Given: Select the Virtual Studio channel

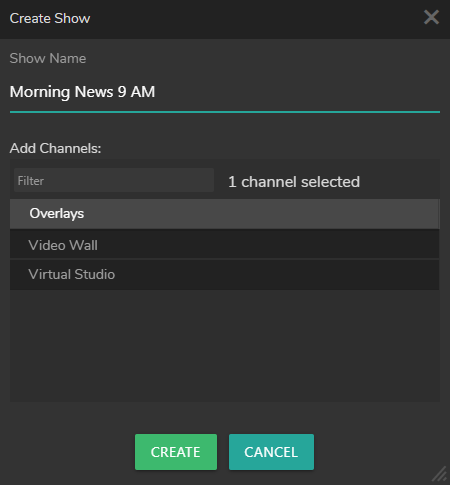Looking at the screenshot, I should [225, 275].
